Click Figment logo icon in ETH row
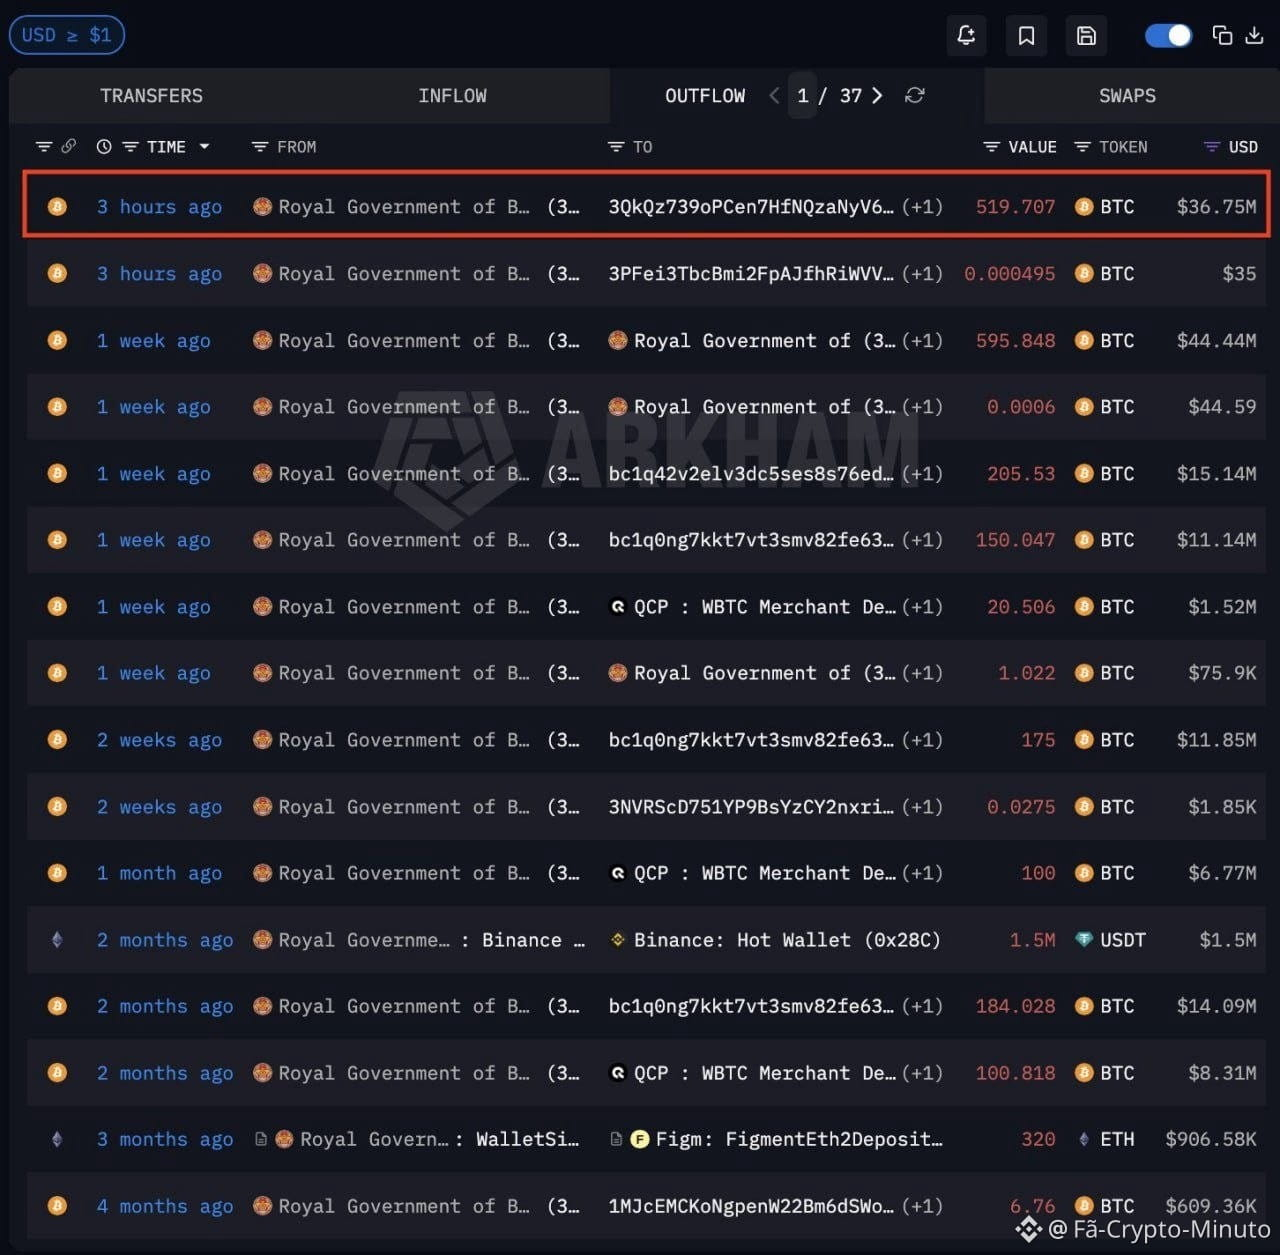The height and width of the screenshot is (1255, 1280). [640, 1139]
